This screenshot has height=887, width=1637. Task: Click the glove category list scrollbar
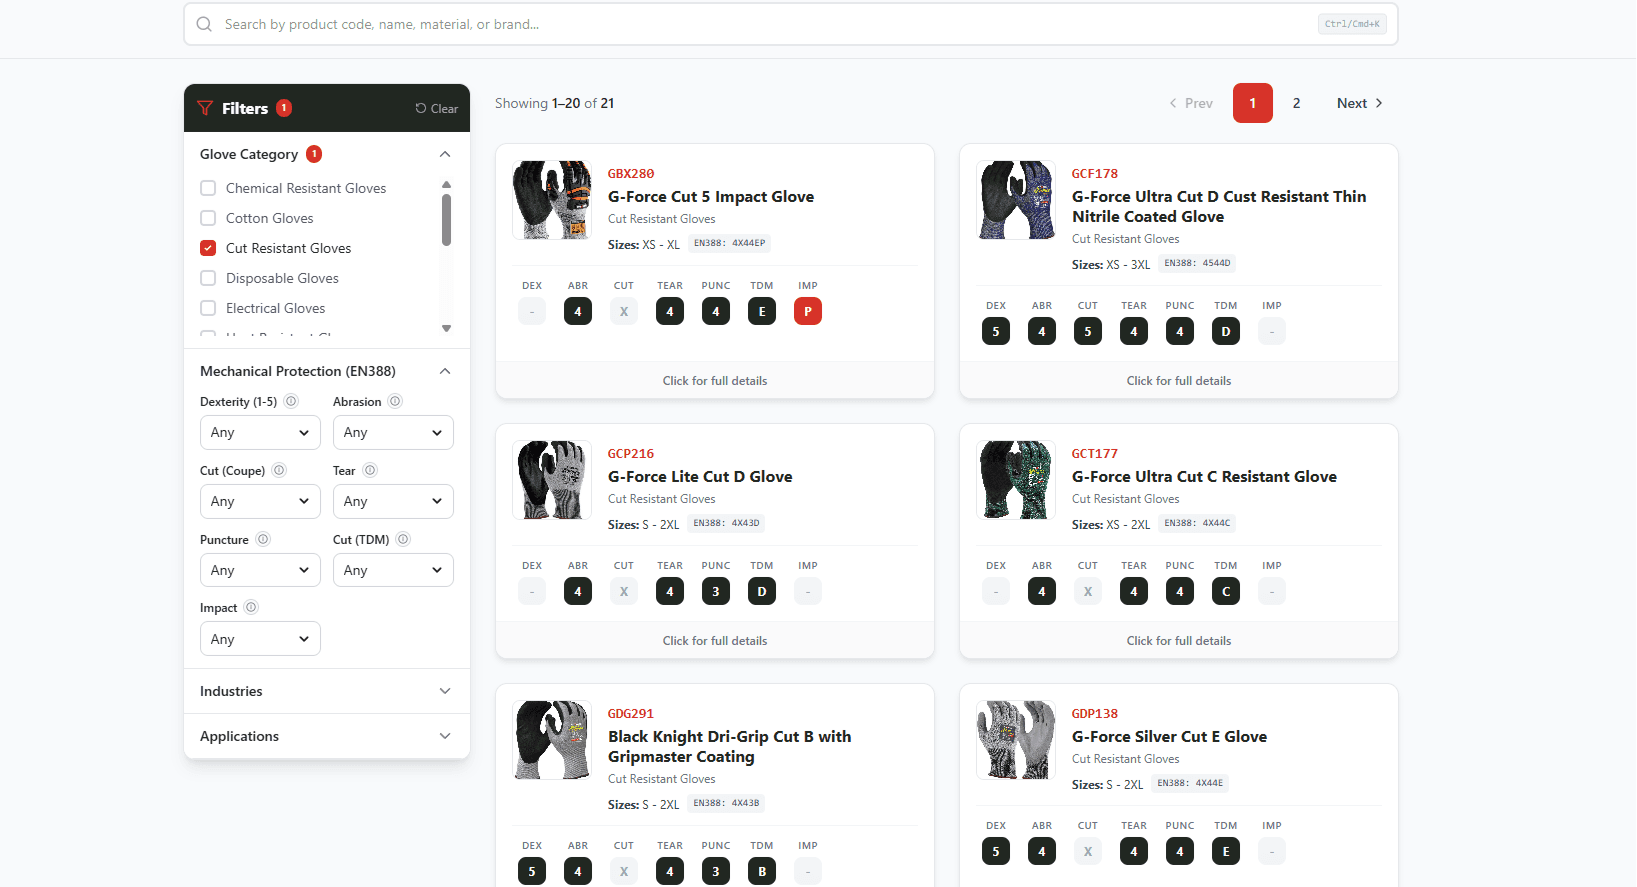(446, 220)
